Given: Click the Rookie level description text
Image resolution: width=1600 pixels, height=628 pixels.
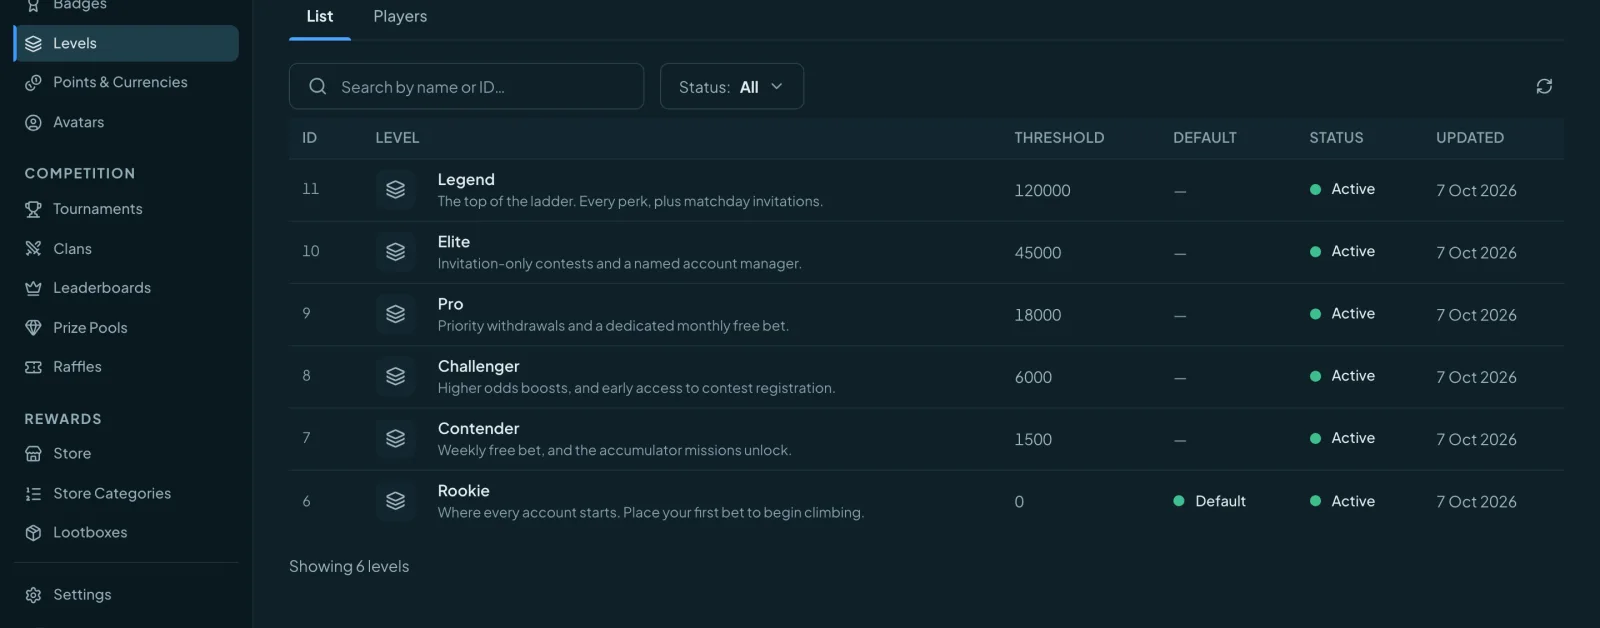Looking at the screenshot, I should tap(651, 512).
